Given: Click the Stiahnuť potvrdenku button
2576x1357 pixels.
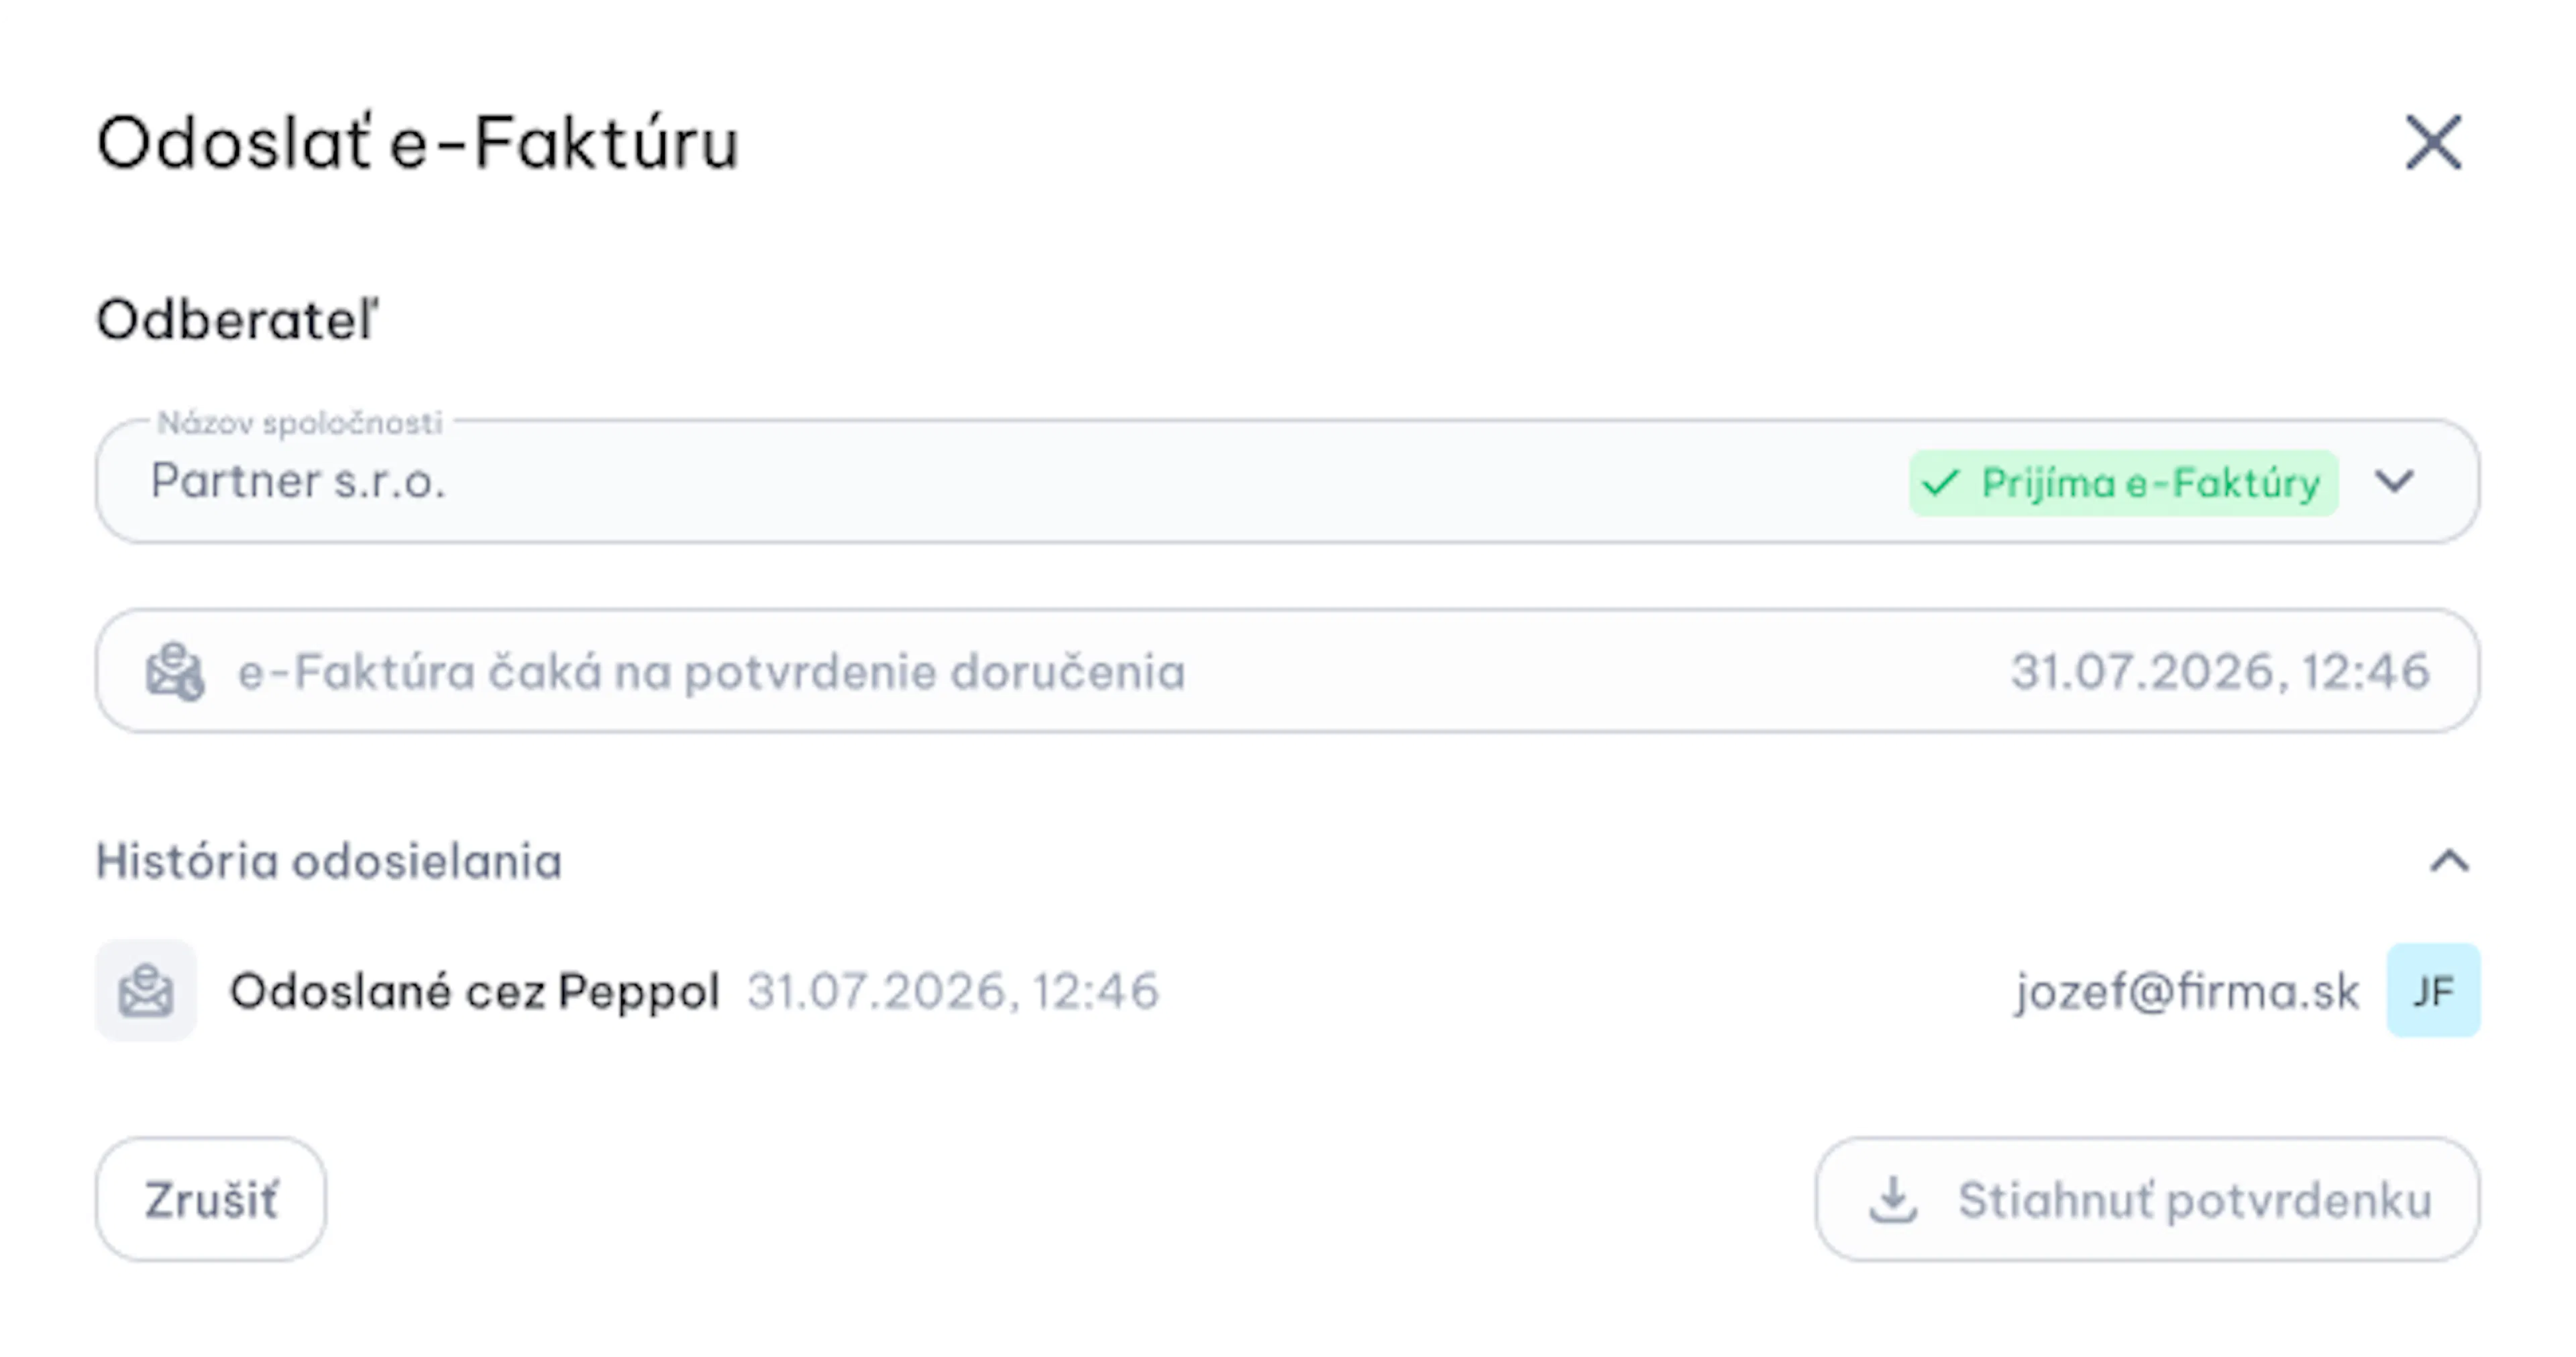Looking at the screenshot, I should click(2147, 1199).
